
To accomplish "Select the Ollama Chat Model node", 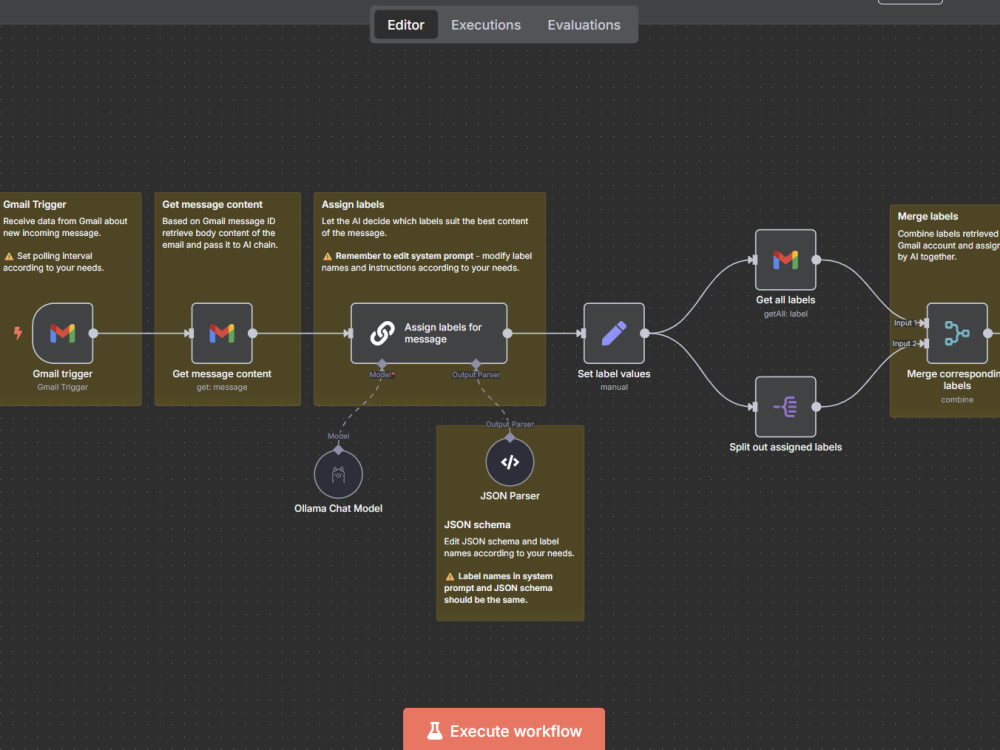I will click(338, 474).
